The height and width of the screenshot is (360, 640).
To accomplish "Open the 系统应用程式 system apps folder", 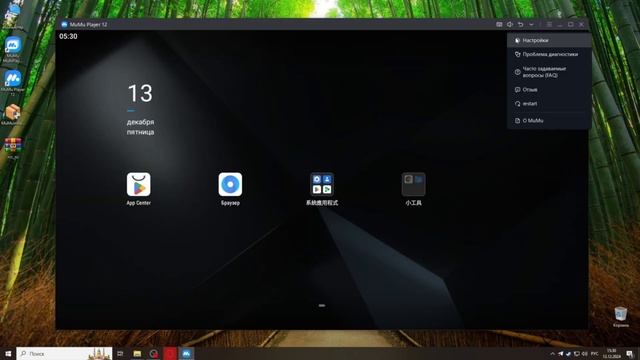I will coord(322,189).
